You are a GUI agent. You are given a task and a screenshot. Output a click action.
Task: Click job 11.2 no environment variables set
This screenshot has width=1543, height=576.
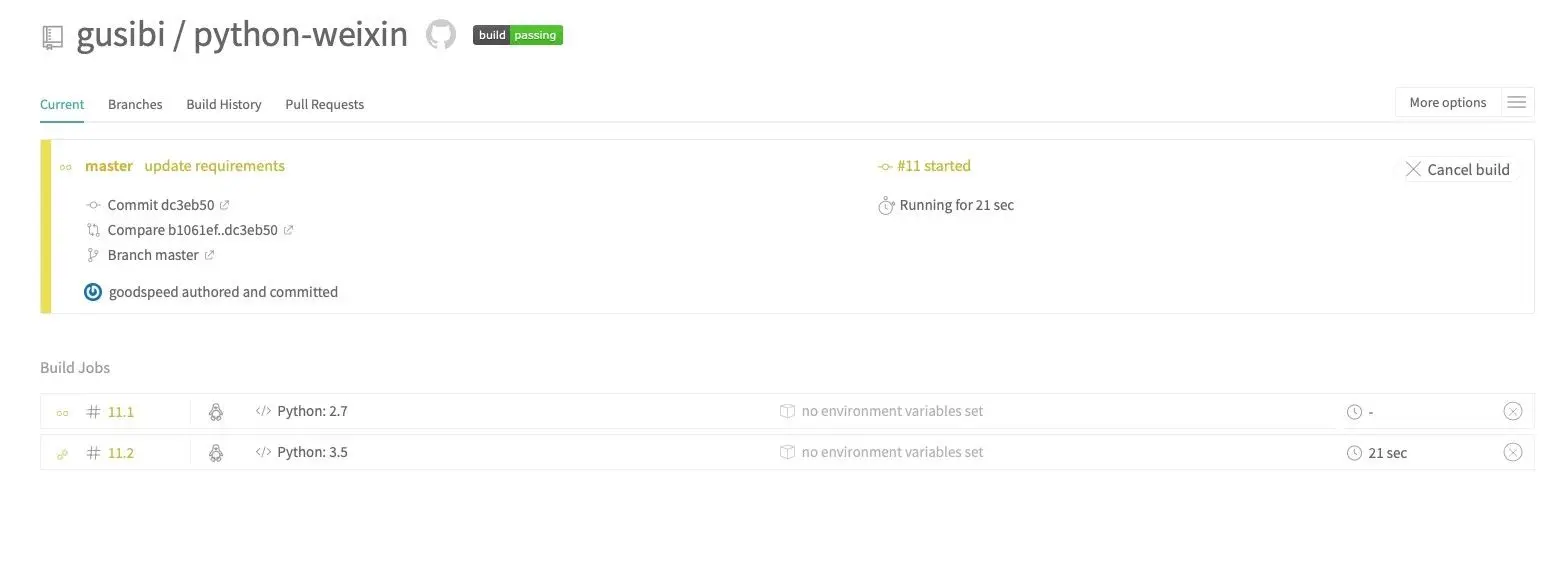click(x=892, y=452)
